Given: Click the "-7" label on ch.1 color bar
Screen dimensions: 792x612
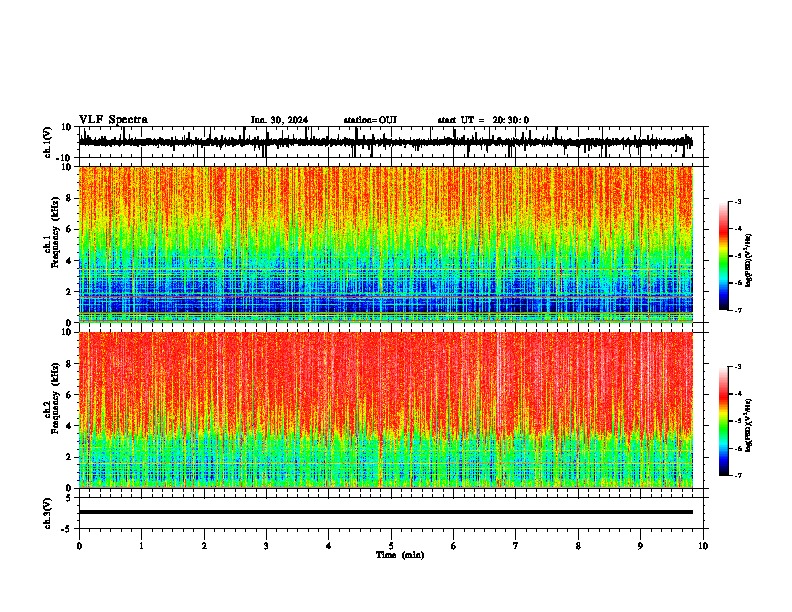Looking at the screenshot, I should click(x=737, y=310).
